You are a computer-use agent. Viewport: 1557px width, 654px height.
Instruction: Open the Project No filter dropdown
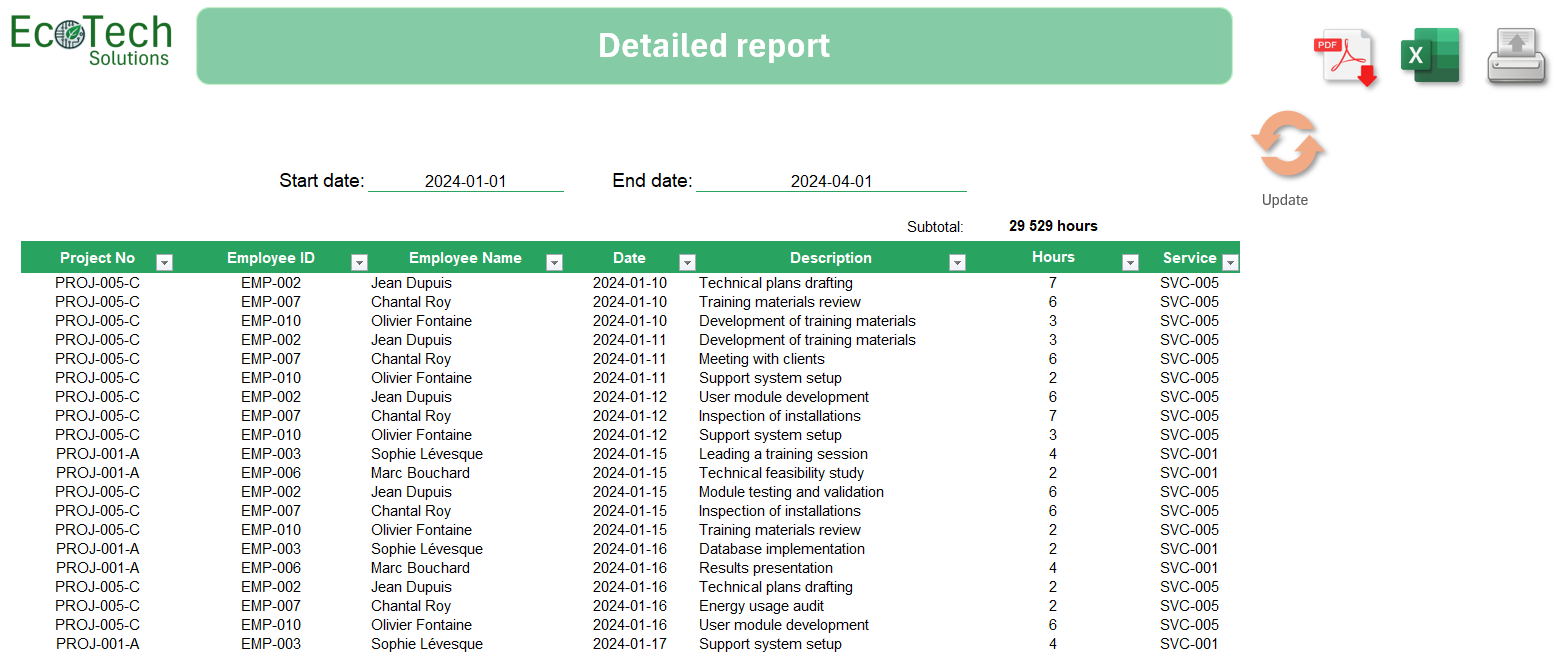pyautogui.click(x=165, y=262)
